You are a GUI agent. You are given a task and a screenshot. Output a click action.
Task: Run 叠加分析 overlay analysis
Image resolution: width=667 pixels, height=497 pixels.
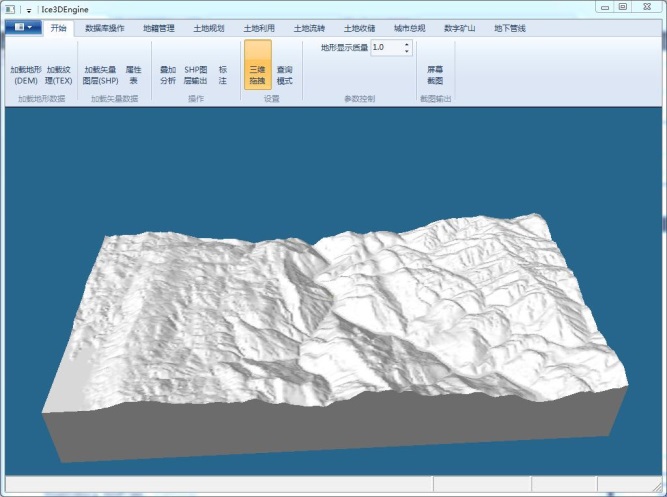coord(168,74)
